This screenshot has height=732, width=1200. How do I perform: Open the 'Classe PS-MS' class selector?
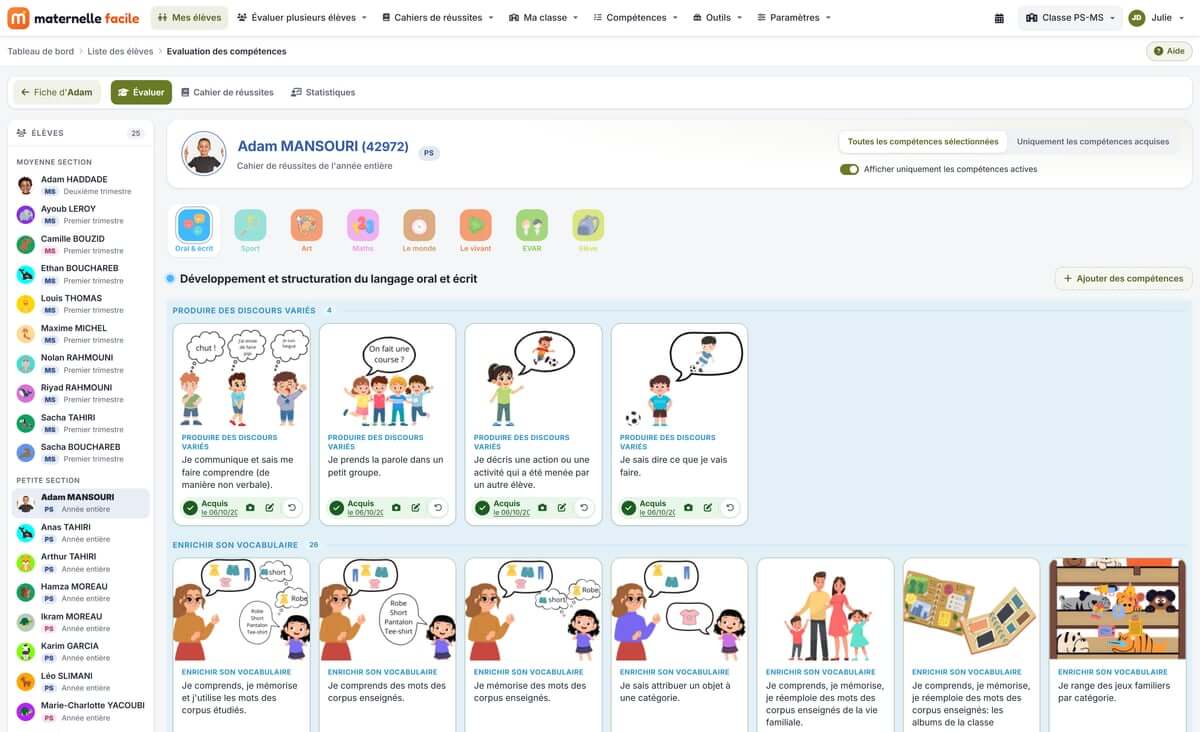click(x=1070, y=18)
